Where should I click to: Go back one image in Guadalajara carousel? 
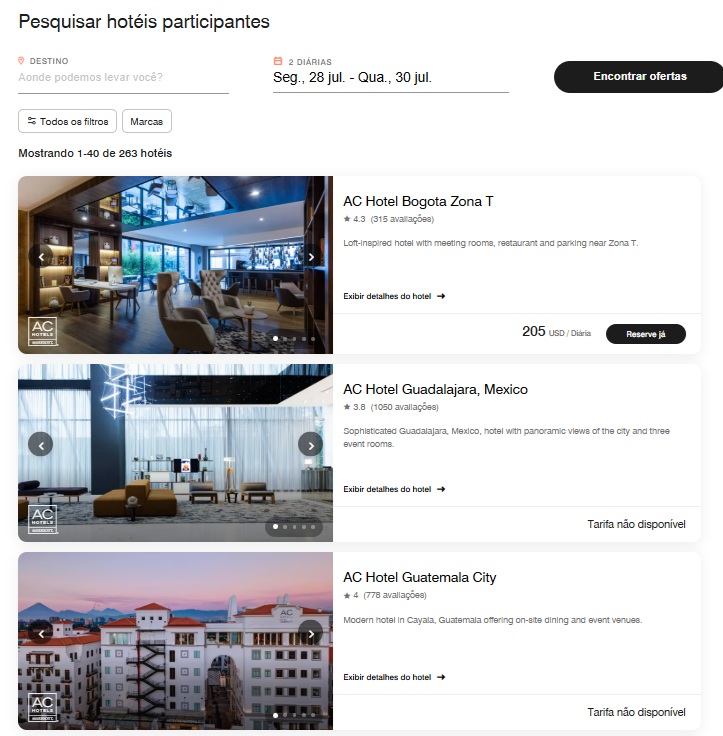pos(41,445)
